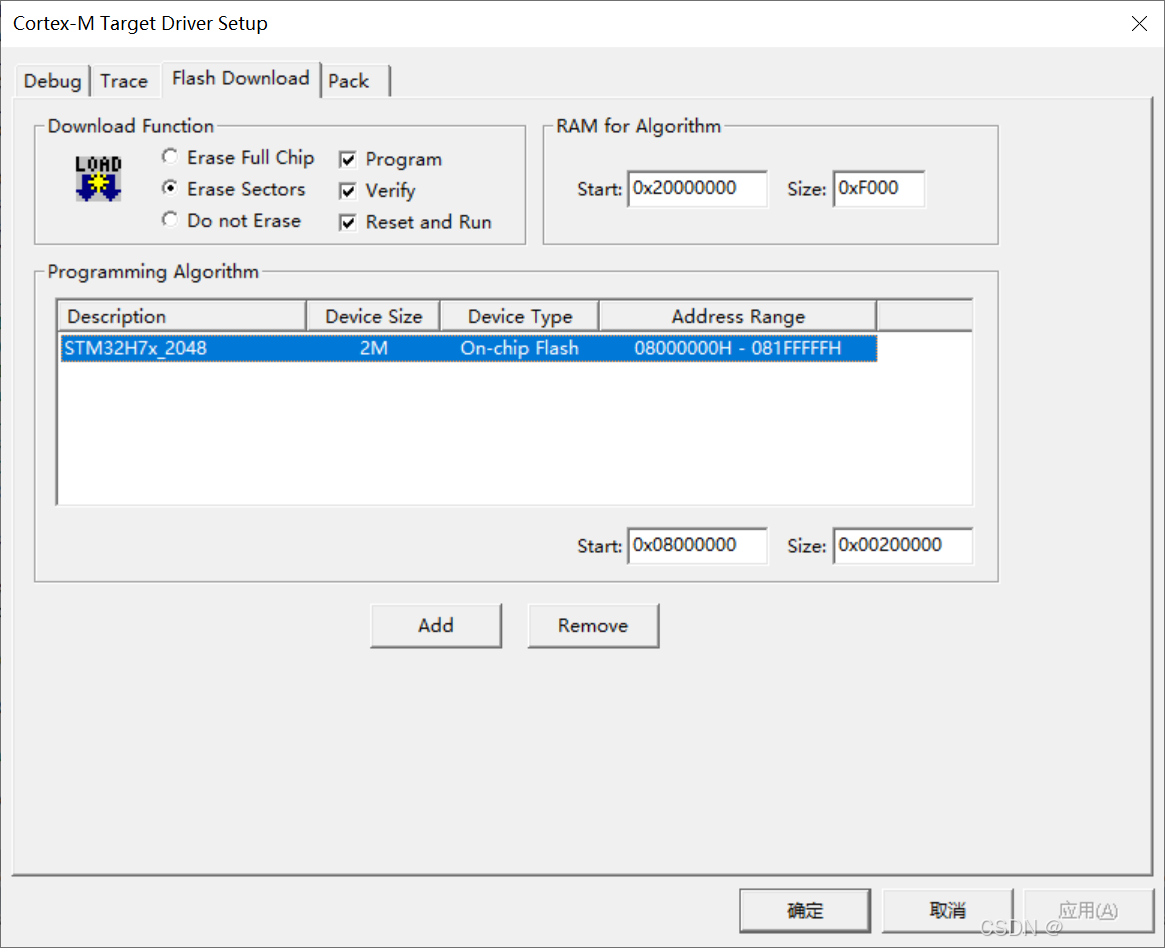
Task: Click the Remove algorithm button
Action: (593, 626)
